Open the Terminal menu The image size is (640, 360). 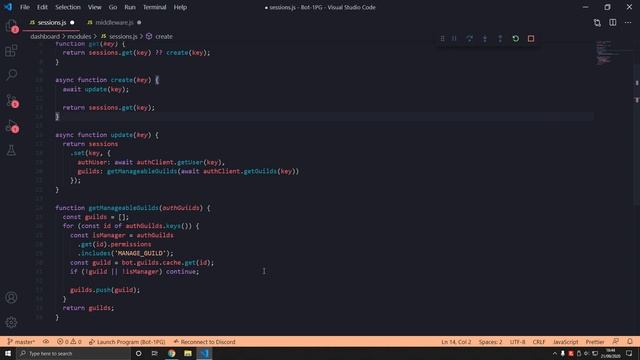point(154,7)
